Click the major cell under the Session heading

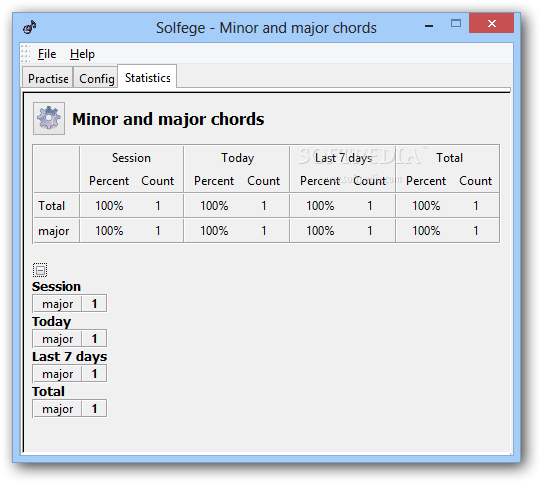pos(57,304)
